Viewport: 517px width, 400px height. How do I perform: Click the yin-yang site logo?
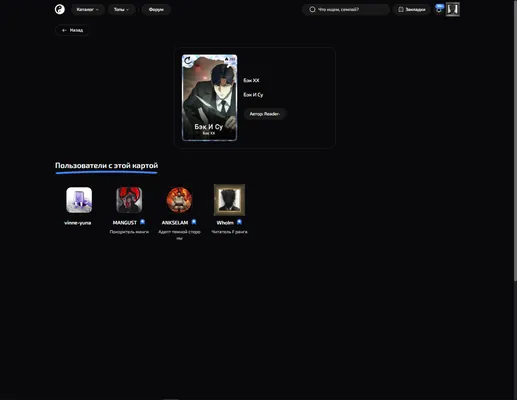pyautogui.click(x=60, y=9)
